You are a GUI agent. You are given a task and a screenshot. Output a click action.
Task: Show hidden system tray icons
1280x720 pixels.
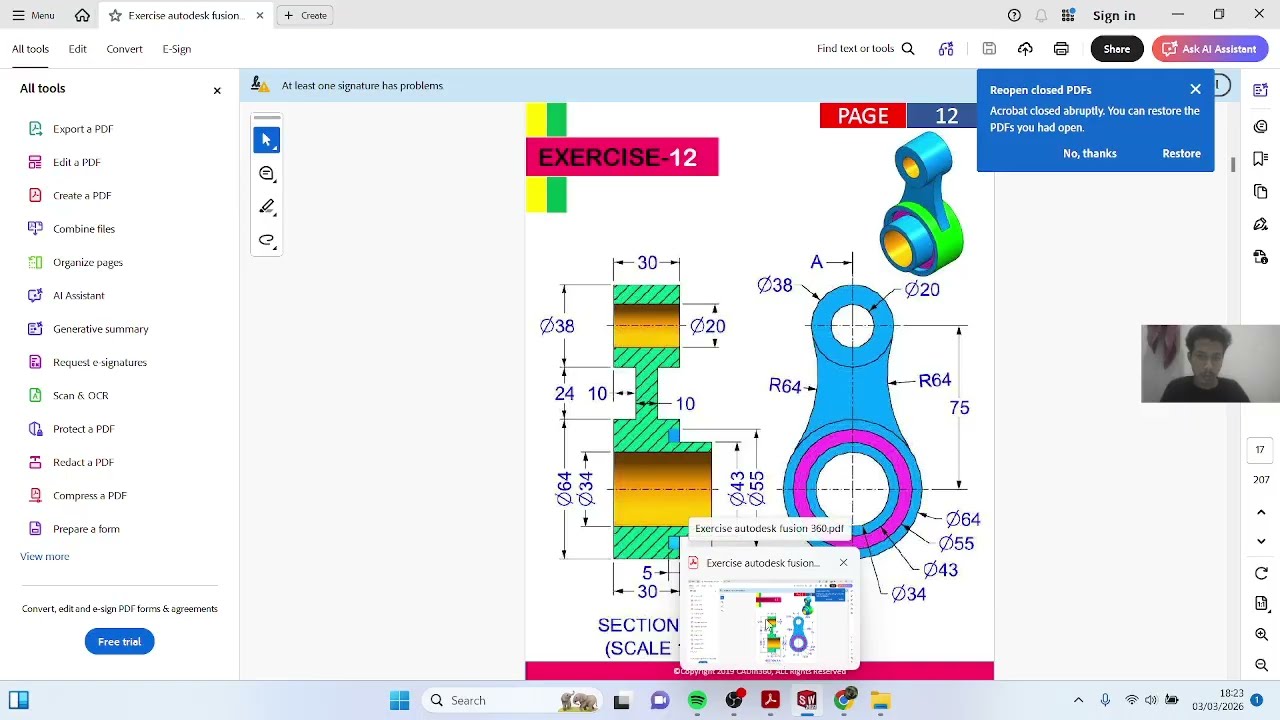[x=1078, y=701]
